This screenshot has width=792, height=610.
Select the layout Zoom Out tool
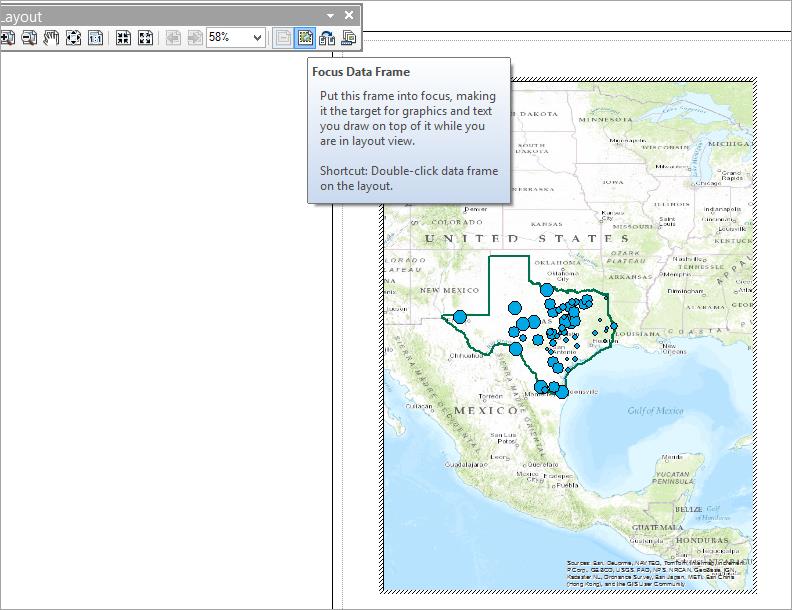(x=29, y=38)
